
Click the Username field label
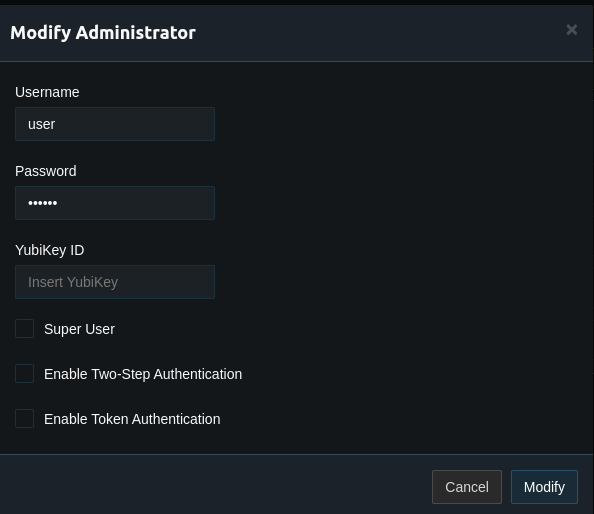click(x=47, y=92)
